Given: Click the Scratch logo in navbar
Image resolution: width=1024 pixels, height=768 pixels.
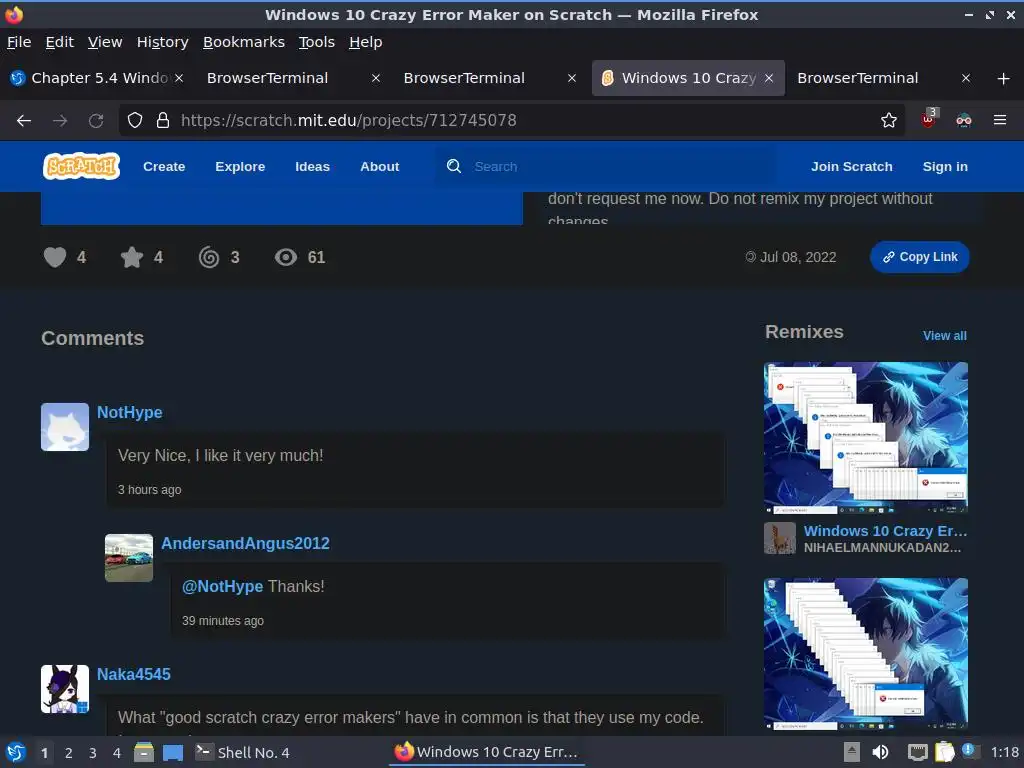Looking at the screenshot, I should pos(82,166).
